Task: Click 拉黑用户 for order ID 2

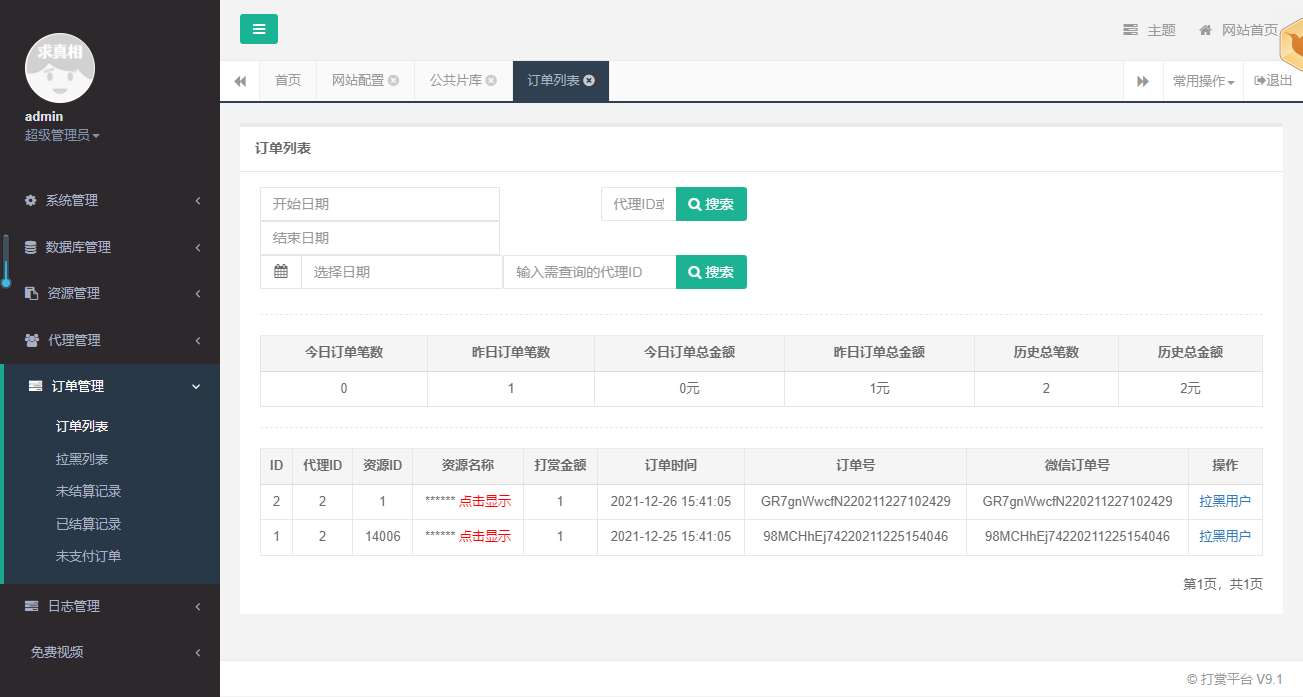Action: [x=1225, y=502]
